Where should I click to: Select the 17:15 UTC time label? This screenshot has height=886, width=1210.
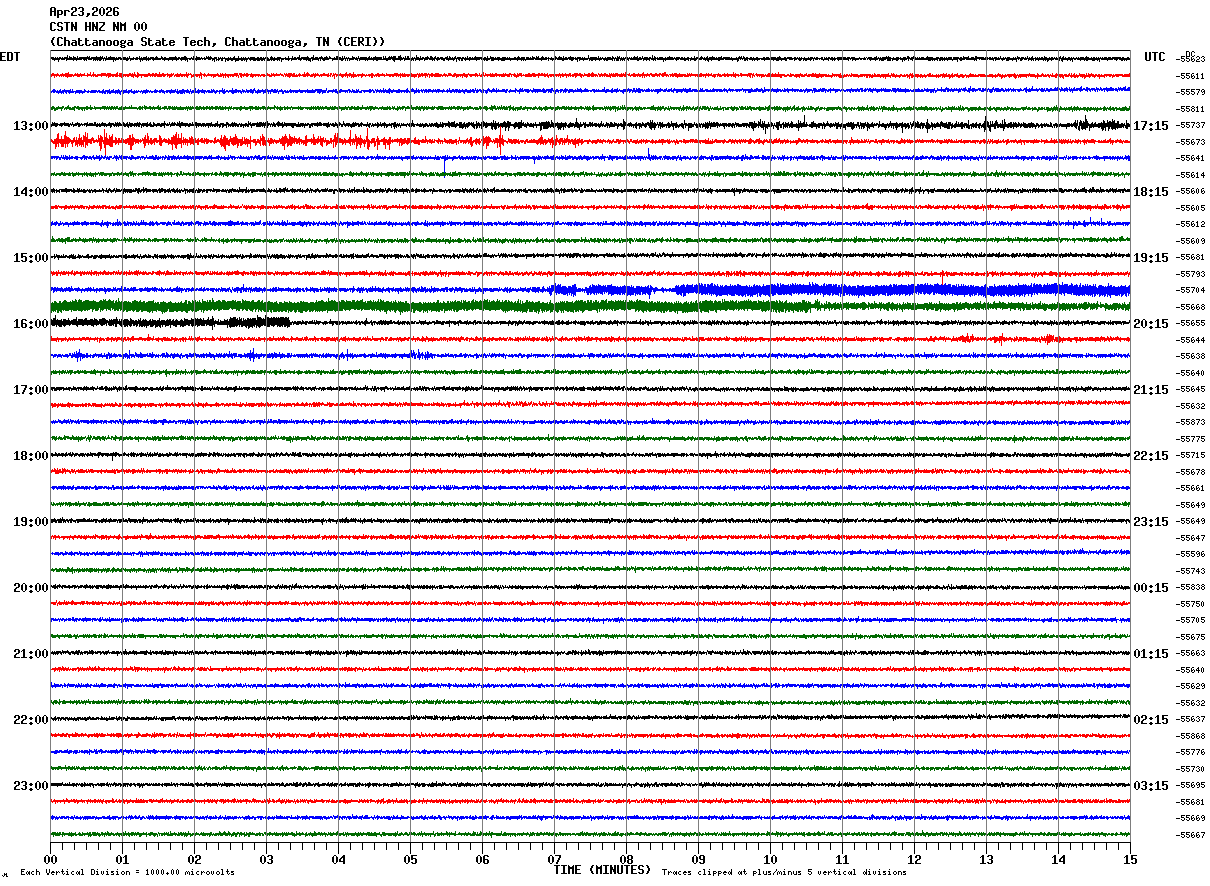1150,126
